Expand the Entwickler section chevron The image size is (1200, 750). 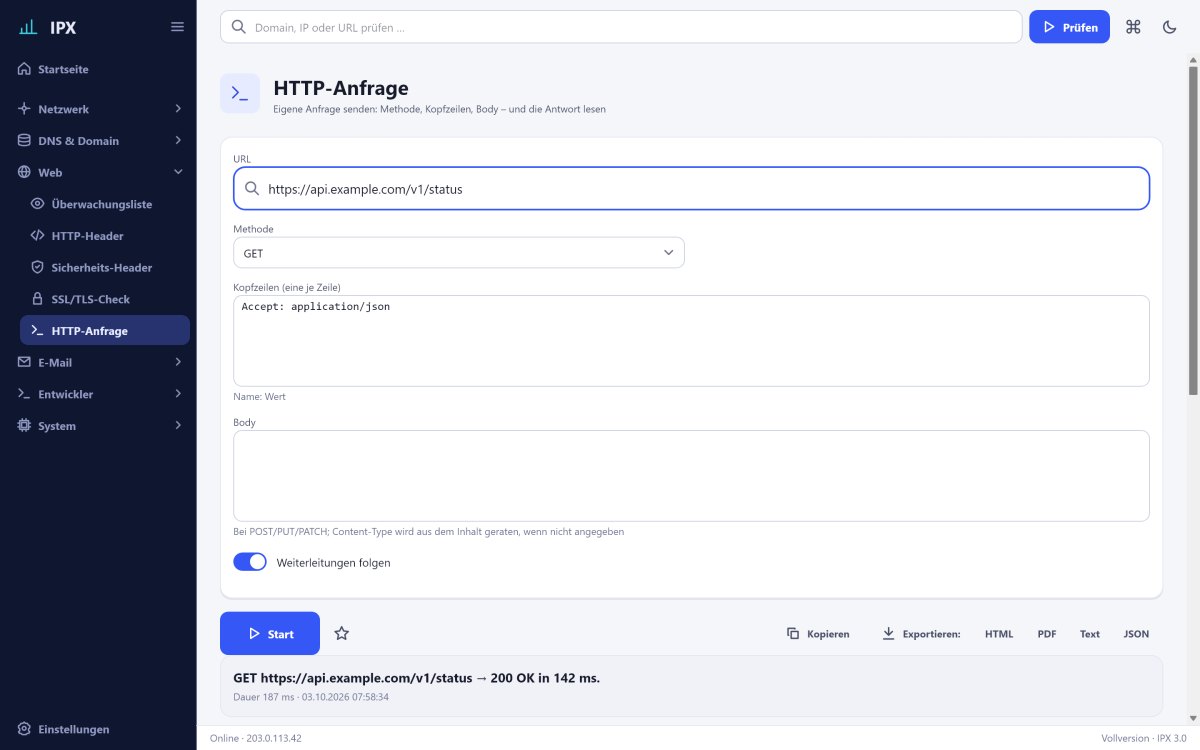pos(178,394)
